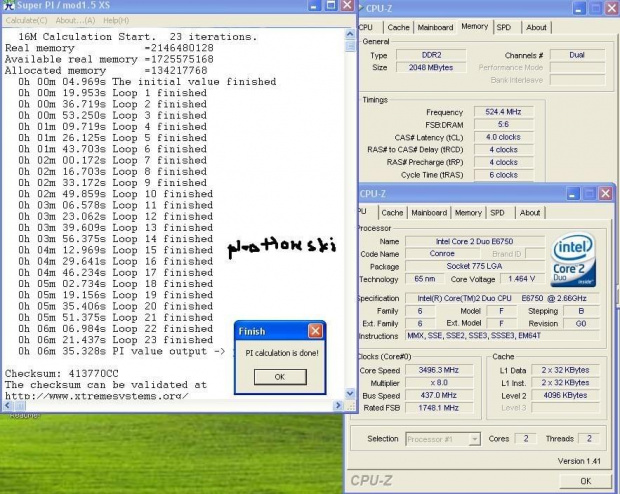Click the CAS# Latency value 4.0 clocks
This screenshot has width=620, height=494.
(x=503, y=137)
